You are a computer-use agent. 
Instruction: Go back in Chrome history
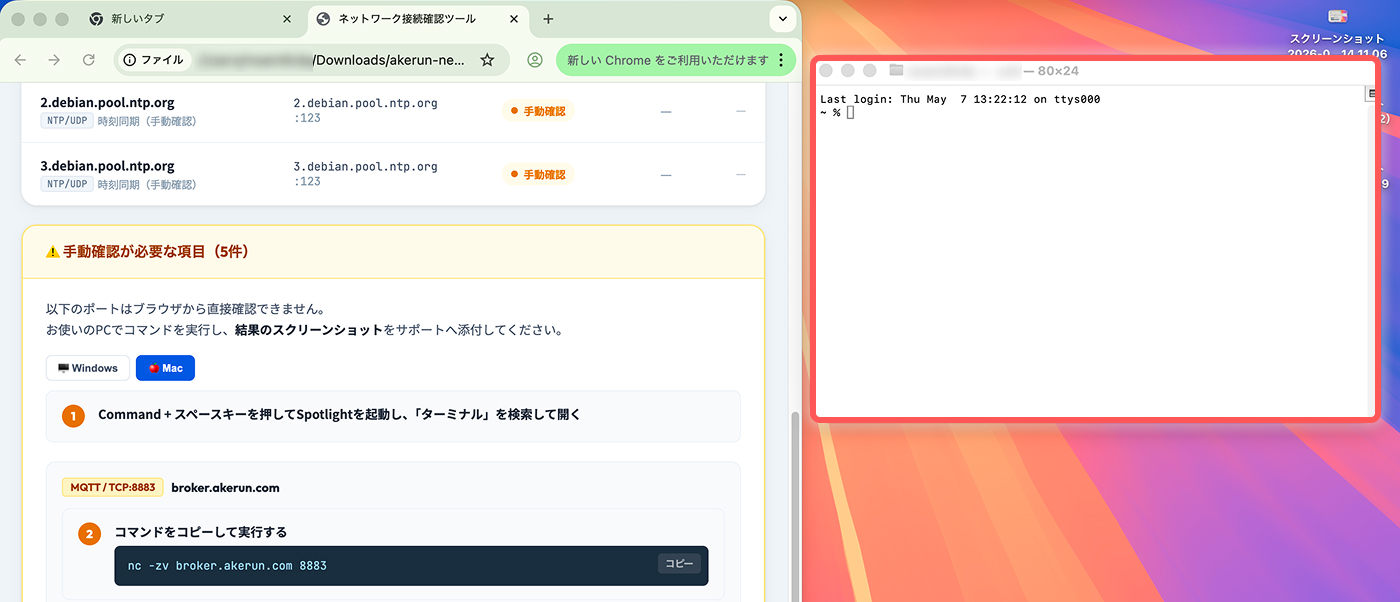click(21, 60)
